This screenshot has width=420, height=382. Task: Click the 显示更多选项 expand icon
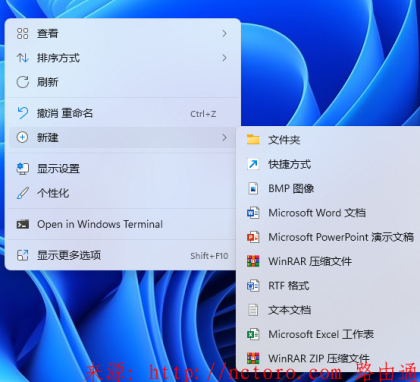pos(22,255)
